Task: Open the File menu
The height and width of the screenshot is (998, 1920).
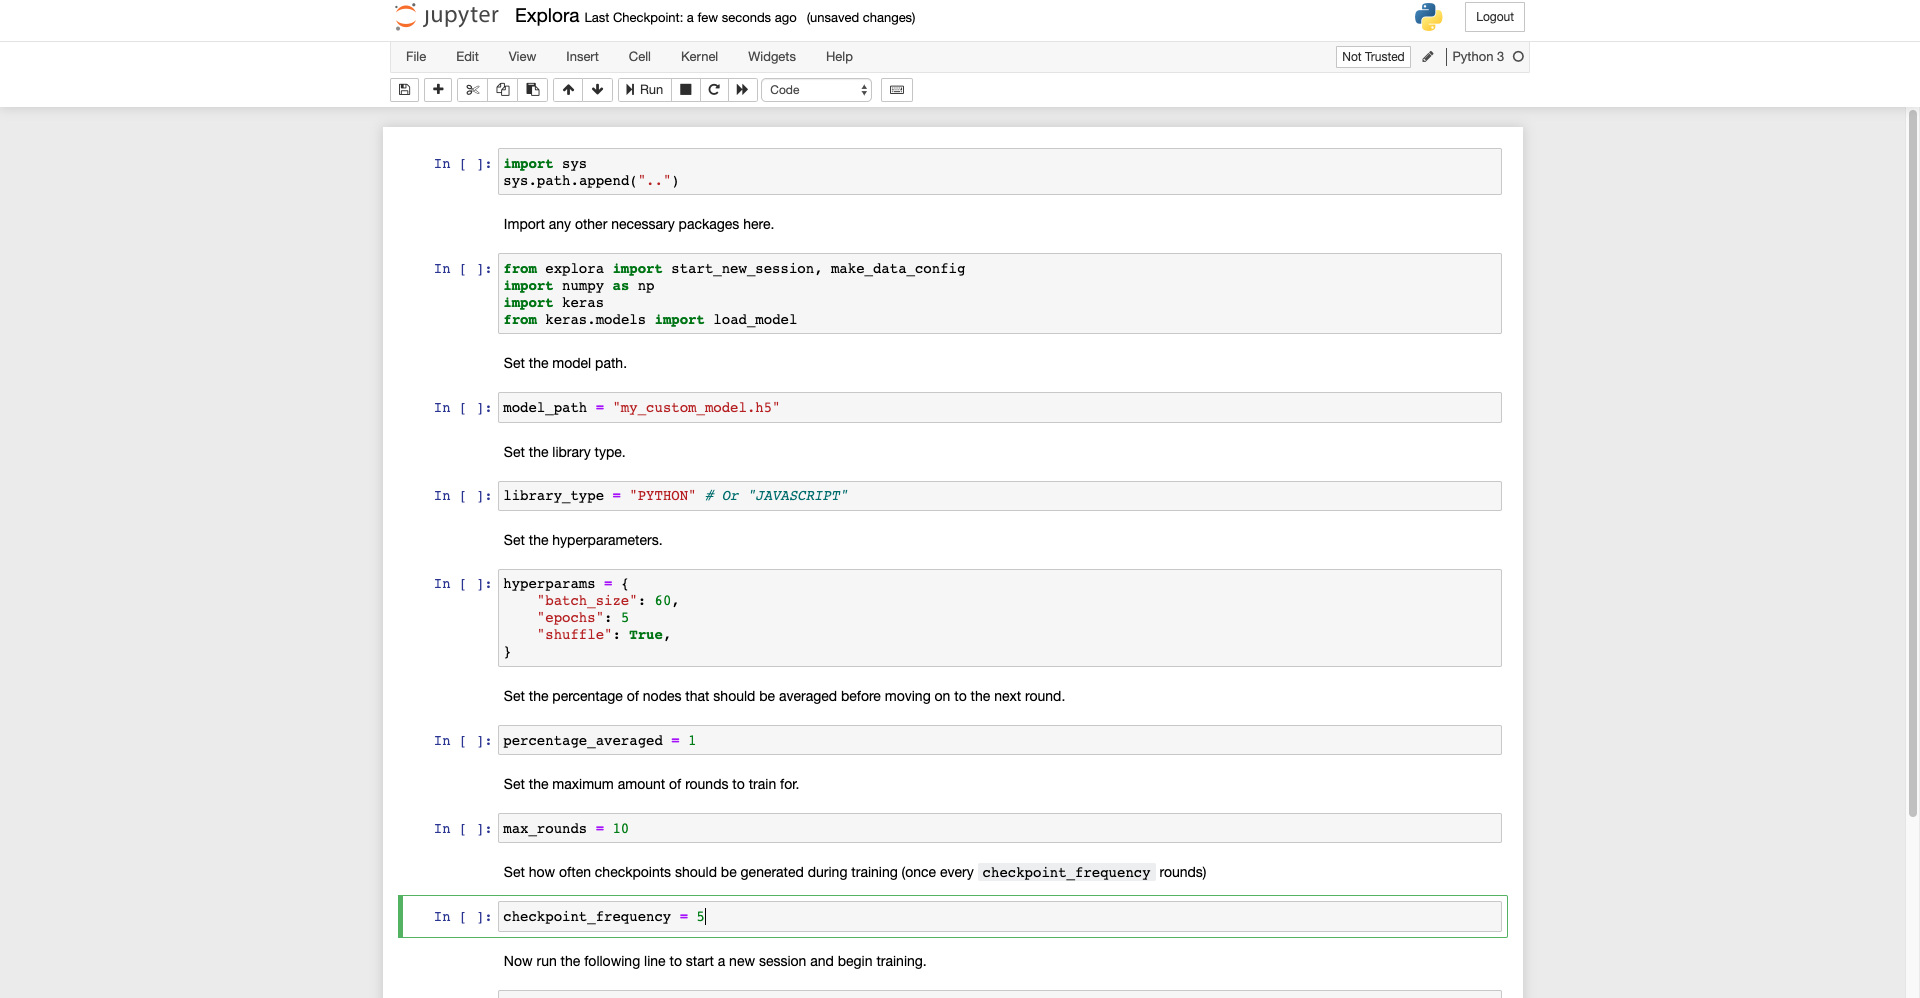Action: tap(416, 57)
